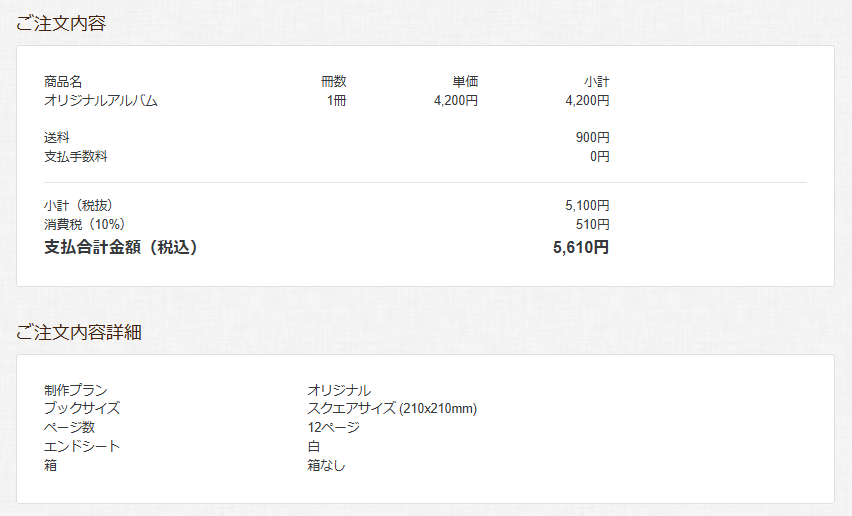Image resolution: width=852 pixels, height=516 pixels.
Task: Click the 消費税（10%）label
Action: (x=85, y=224)
